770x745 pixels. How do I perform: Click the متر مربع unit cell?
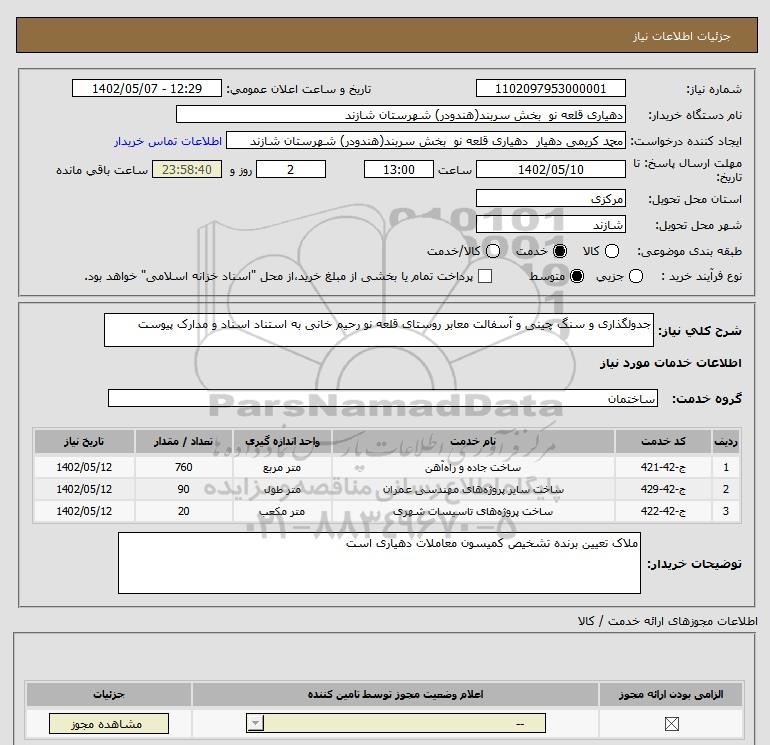(x=282, y=467)
